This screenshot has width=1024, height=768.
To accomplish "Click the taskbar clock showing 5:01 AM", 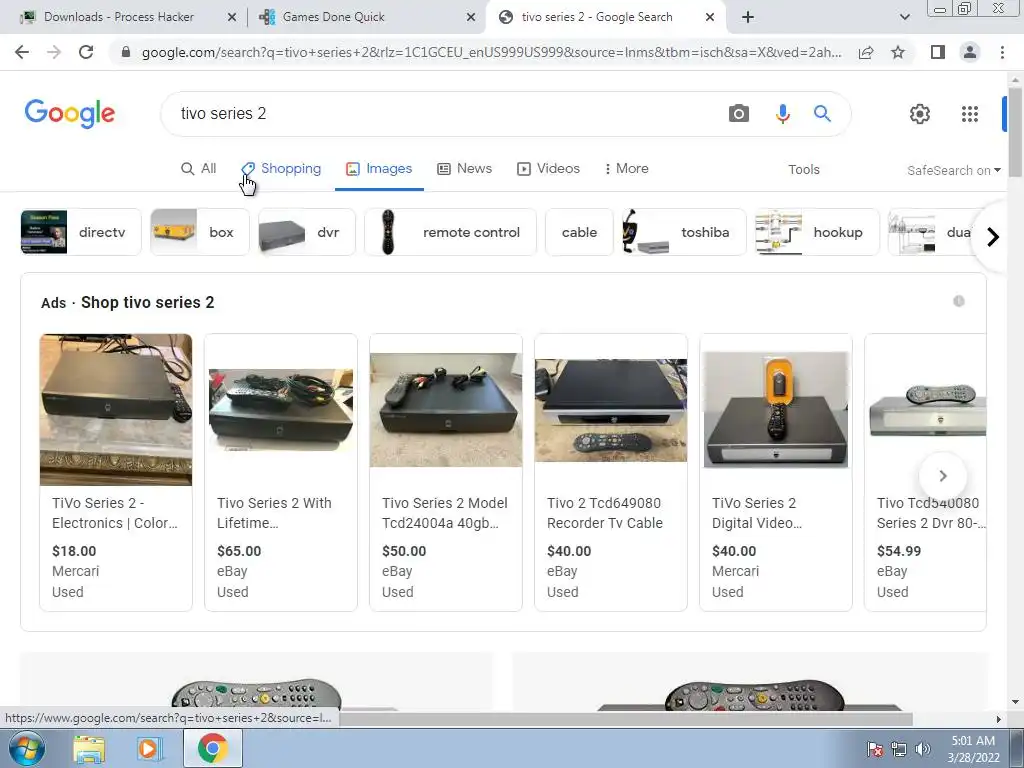I will coord(973,748).
